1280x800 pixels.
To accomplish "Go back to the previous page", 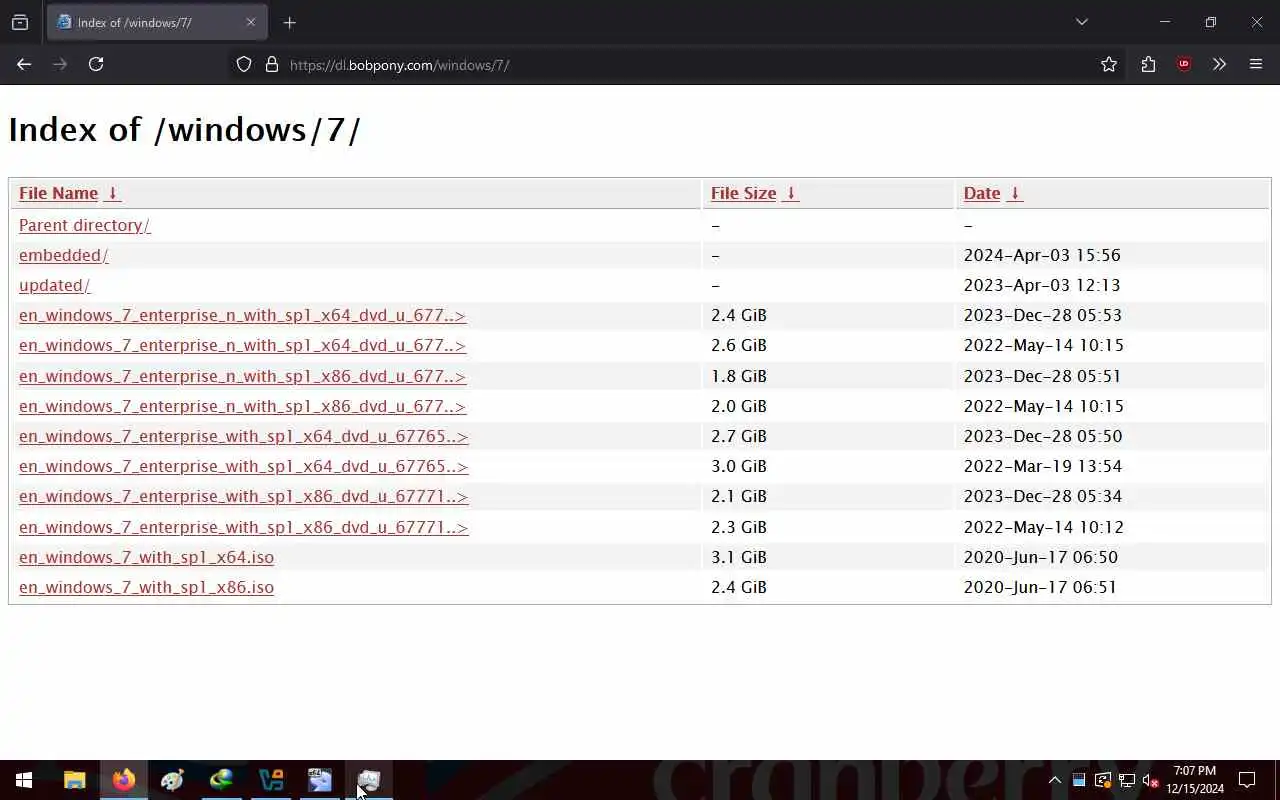I will pos(24,64).
